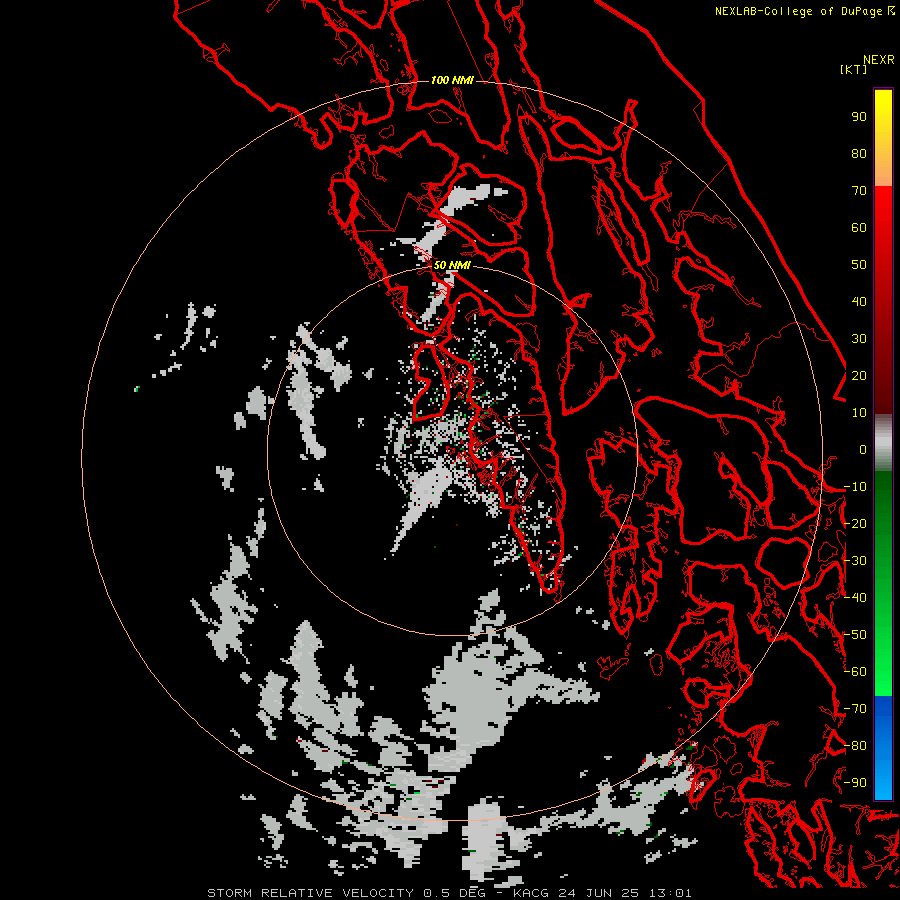Click the 50 value on the velocity scale
Screen dimensions: 900x900
859,265
